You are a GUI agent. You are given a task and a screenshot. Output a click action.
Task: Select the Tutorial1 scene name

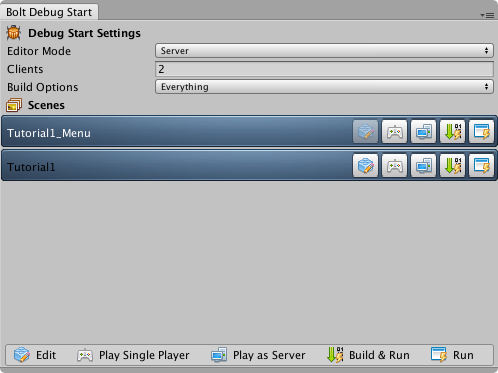[31, 167]
